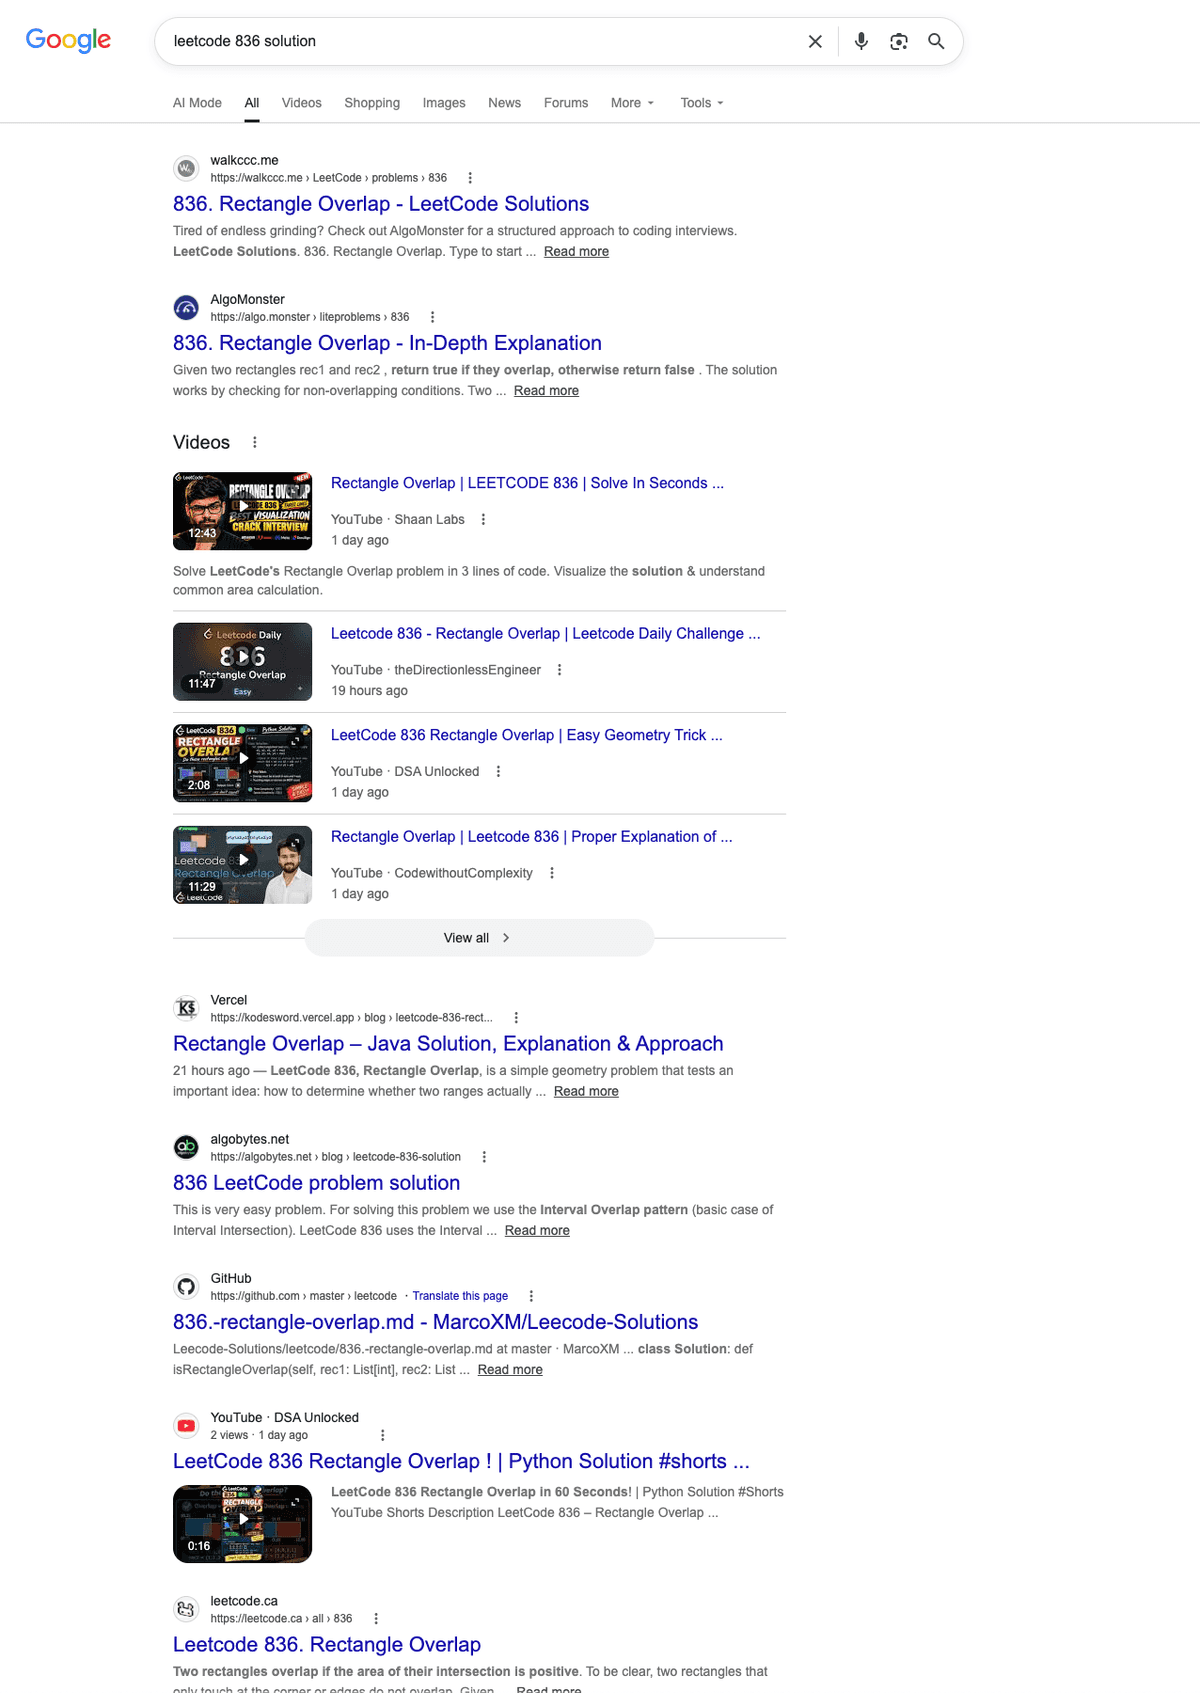Switch to AI Mode tab
The width and height of the screenshot is (1200, 1693).
point(197,103)
